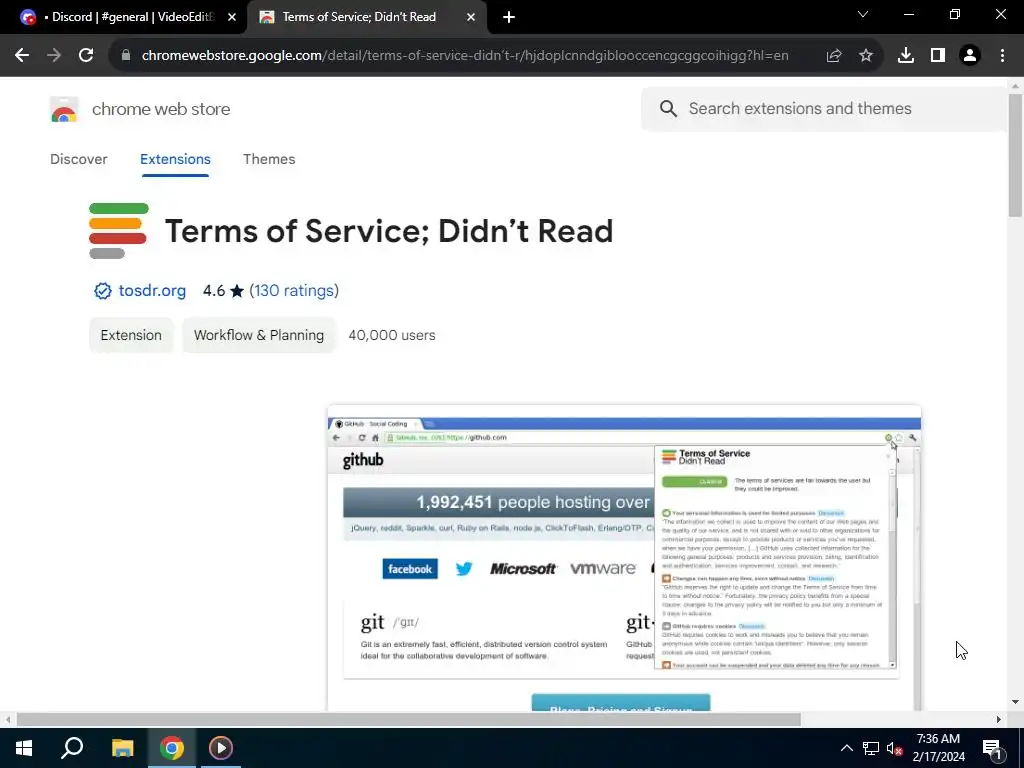This screenshot has height=768, width=1024.
Task: Click the horizontal scrollbar thumb
Action: pos(409,719)
